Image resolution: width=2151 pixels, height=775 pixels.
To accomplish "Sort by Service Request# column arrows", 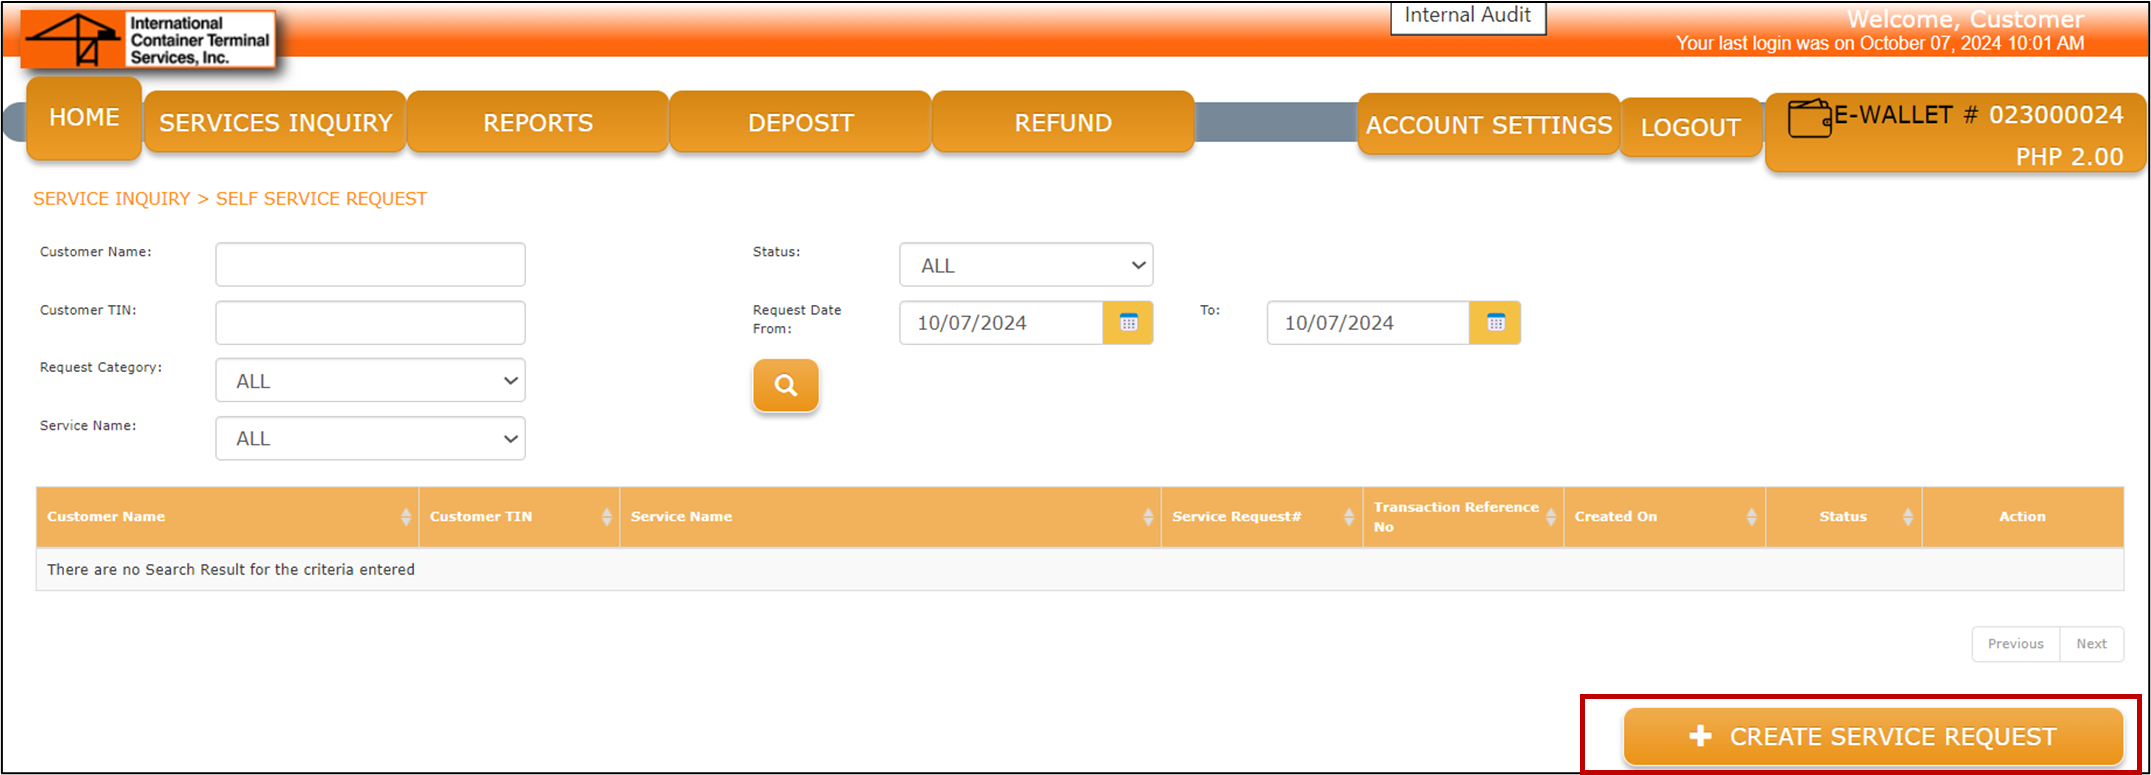I will pos(1348,517).
